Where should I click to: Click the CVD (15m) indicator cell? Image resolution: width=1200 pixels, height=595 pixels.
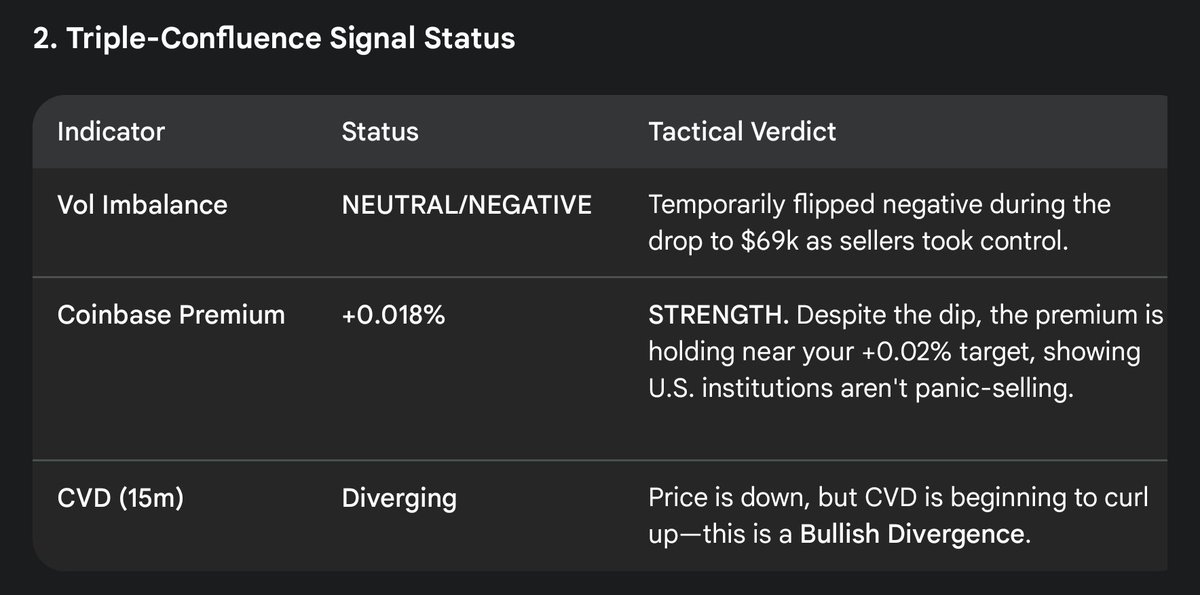[120, 497]
